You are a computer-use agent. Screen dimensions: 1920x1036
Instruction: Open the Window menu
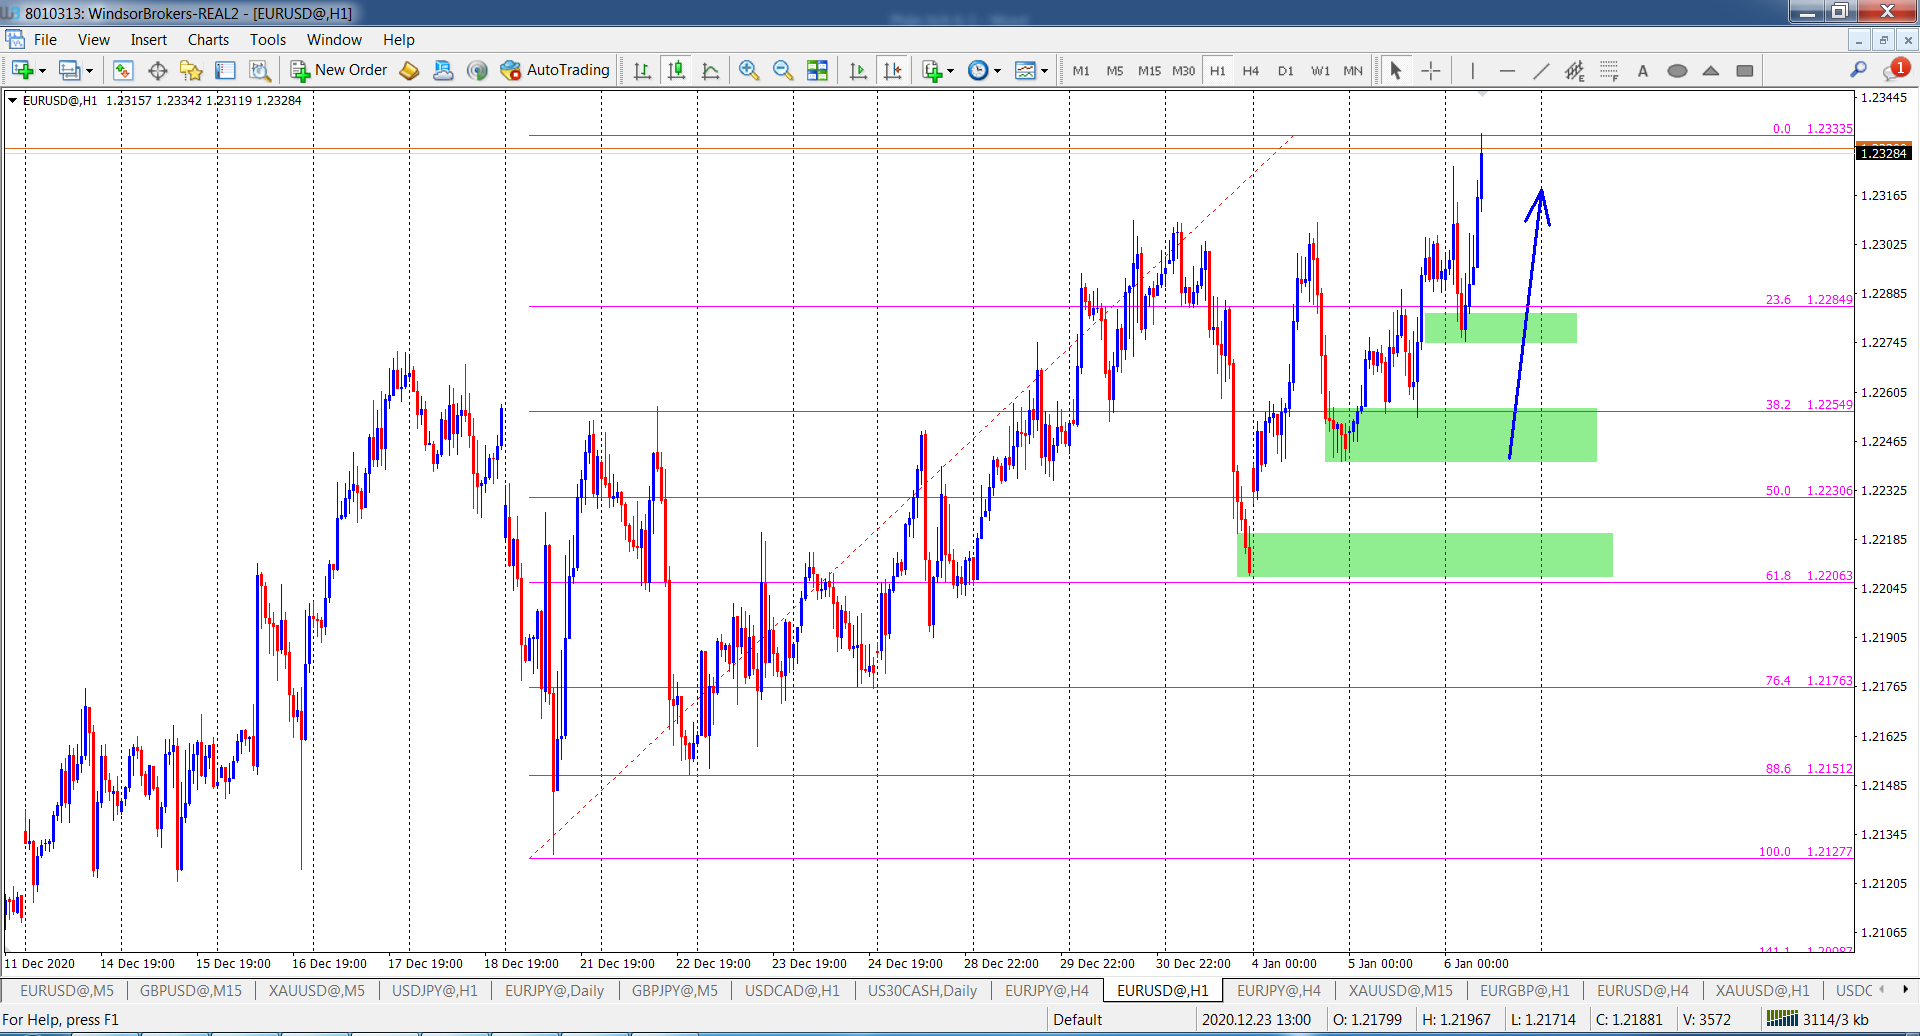pos(334,40)
